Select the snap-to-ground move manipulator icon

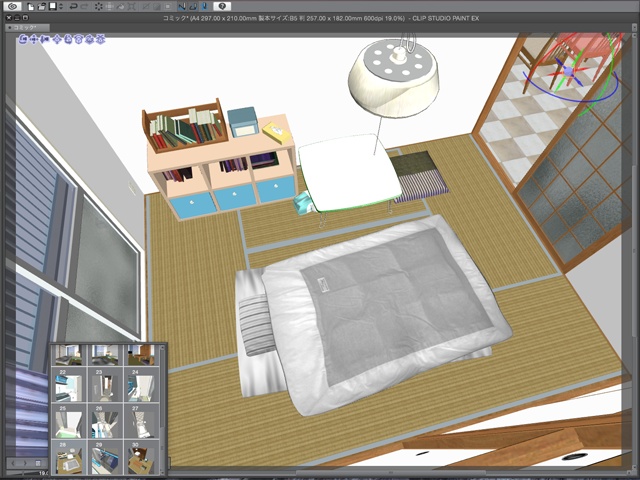point(100,39)
